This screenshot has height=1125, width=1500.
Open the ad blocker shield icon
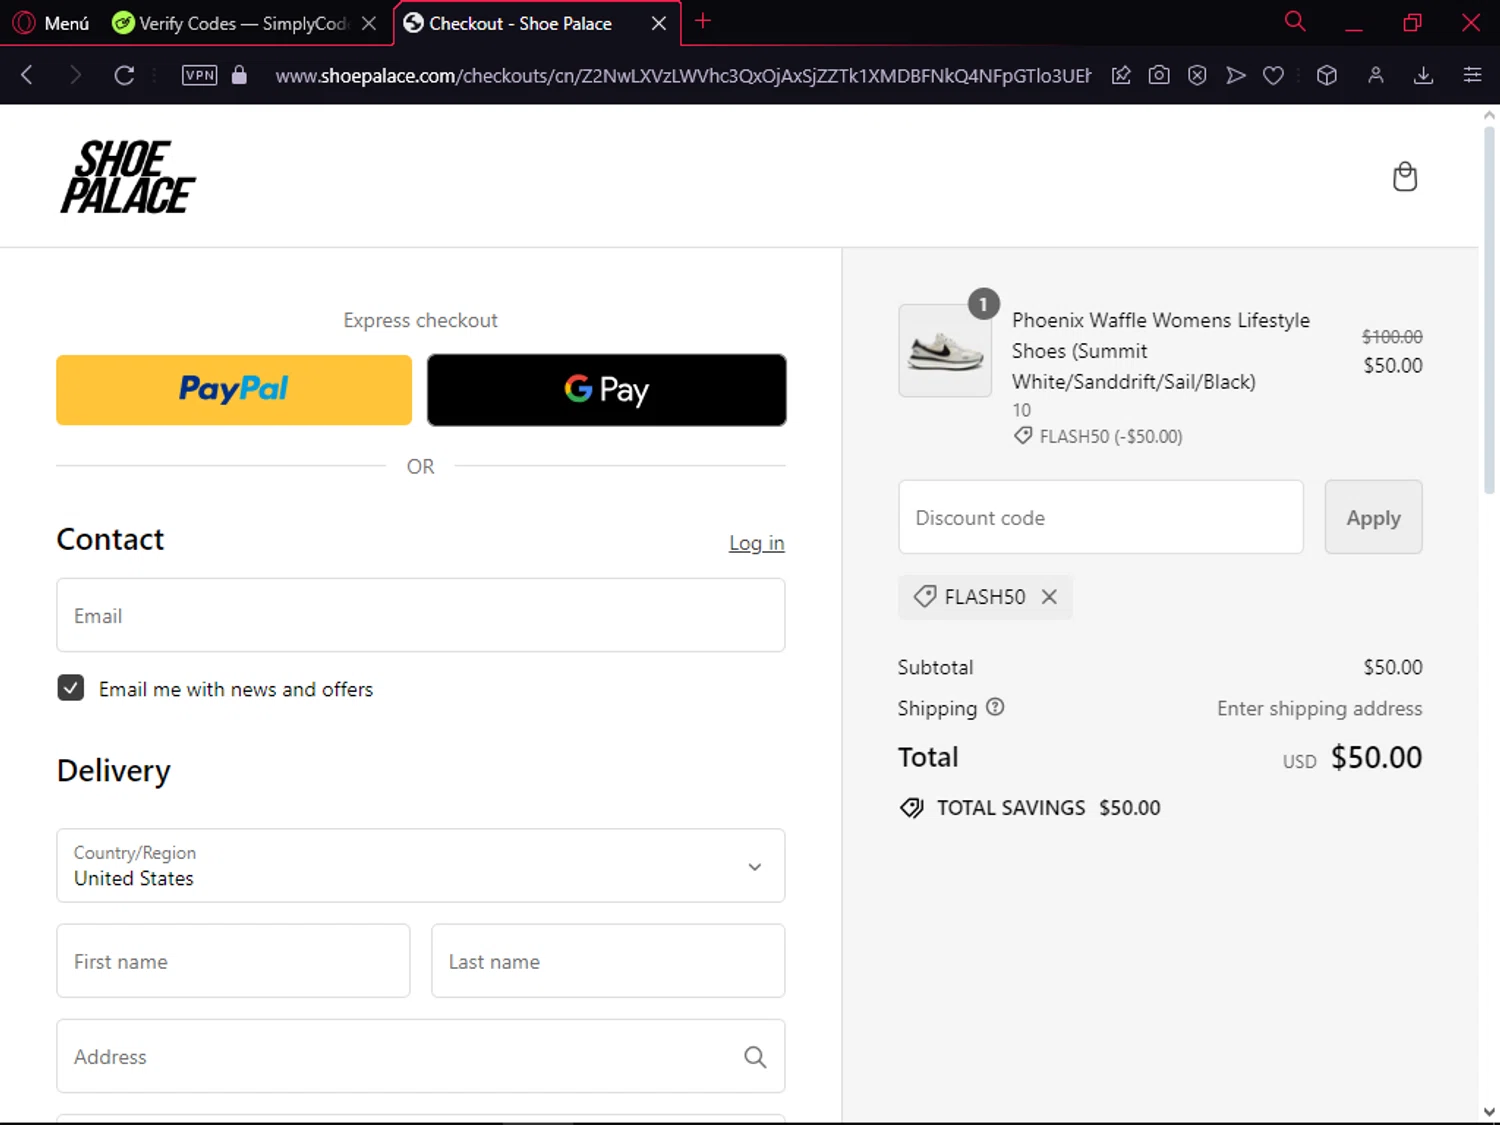click(1197, 75)
